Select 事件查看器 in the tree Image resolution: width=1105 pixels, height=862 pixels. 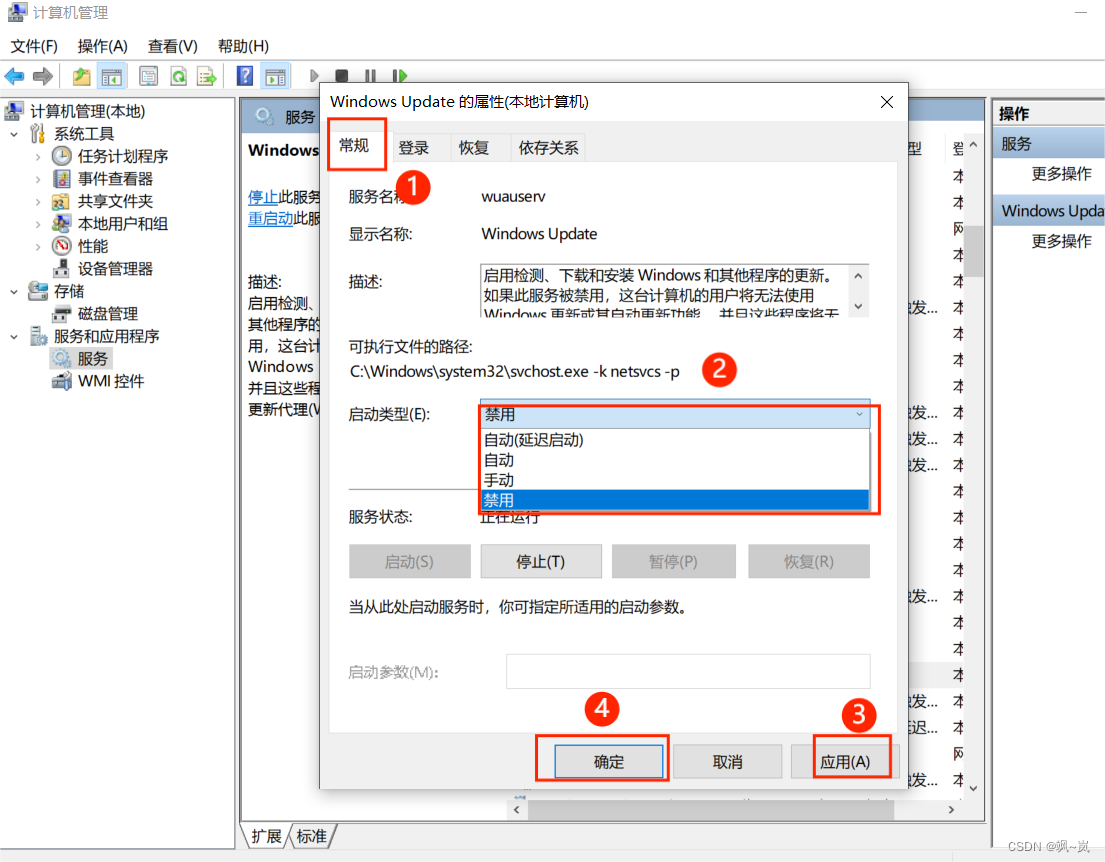(x=115, y=179)
